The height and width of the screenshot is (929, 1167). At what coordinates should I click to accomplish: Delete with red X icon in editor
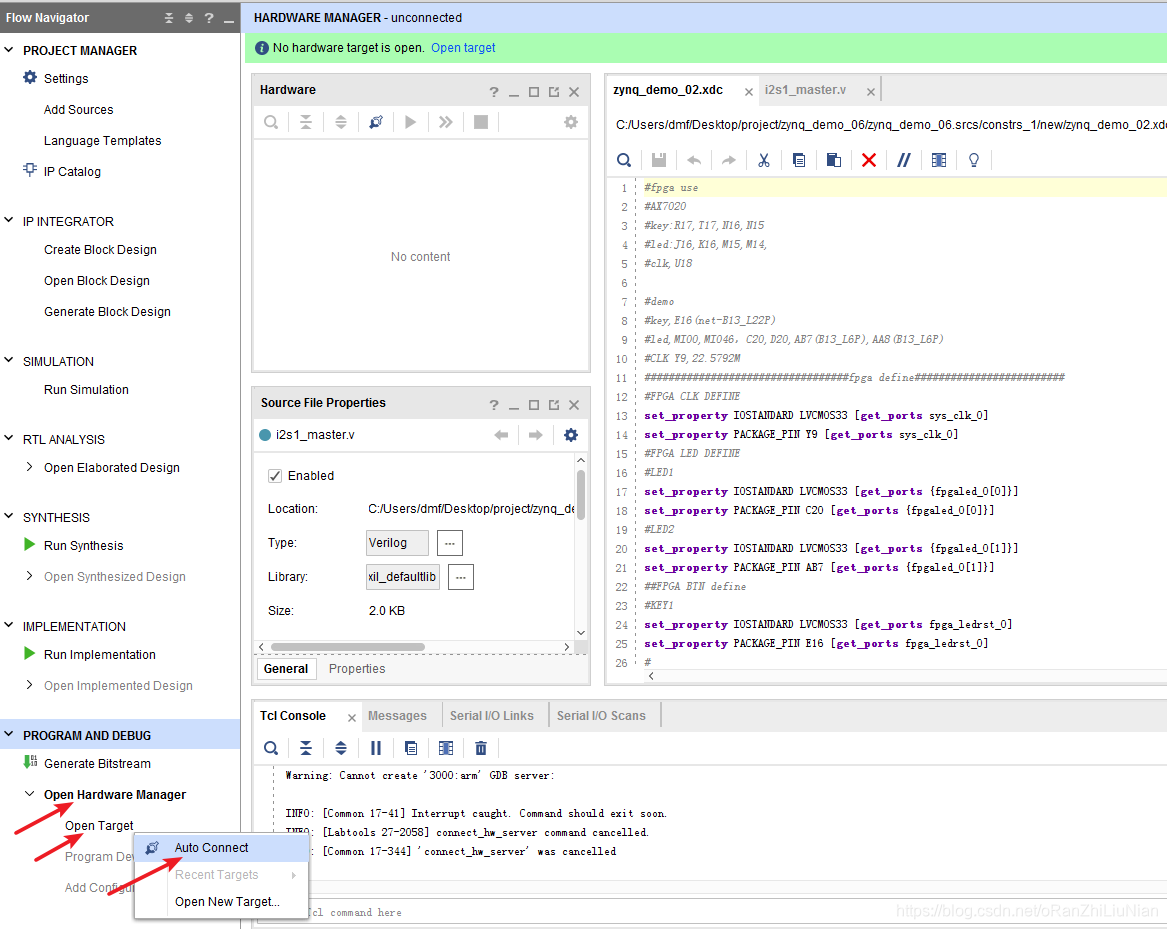coord(869,160)
